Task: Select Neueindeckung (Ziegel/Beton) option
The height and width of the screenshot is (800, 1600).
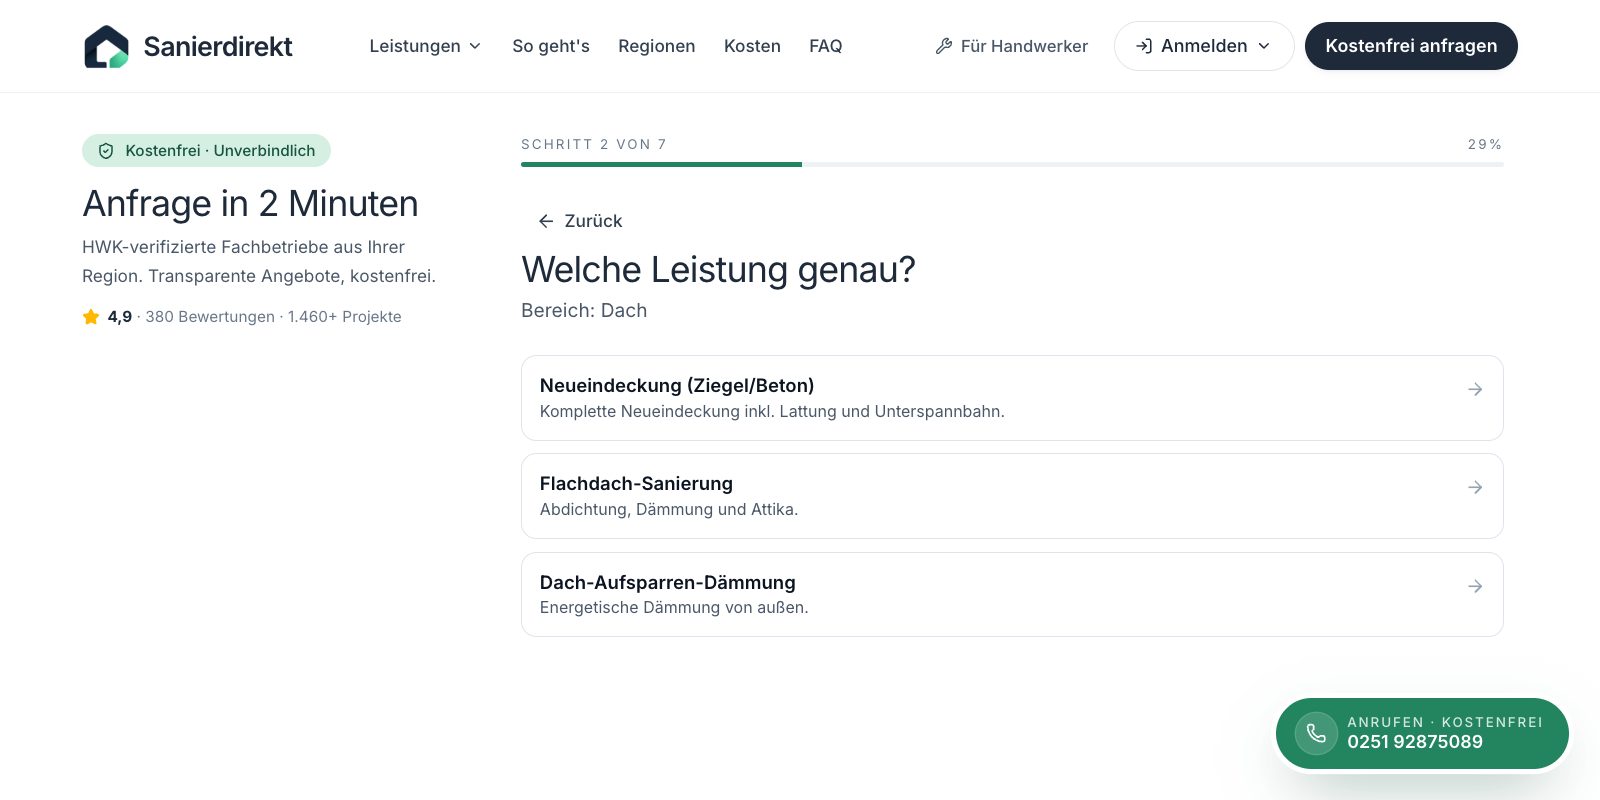Action: tap(1012, 398)
